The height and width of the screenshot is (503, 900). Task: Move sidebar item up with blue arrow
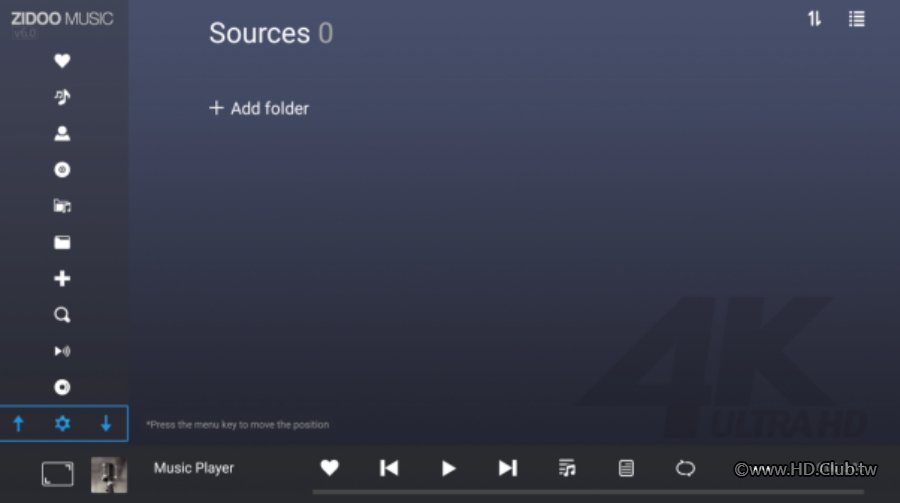click(x=18, y=424)
